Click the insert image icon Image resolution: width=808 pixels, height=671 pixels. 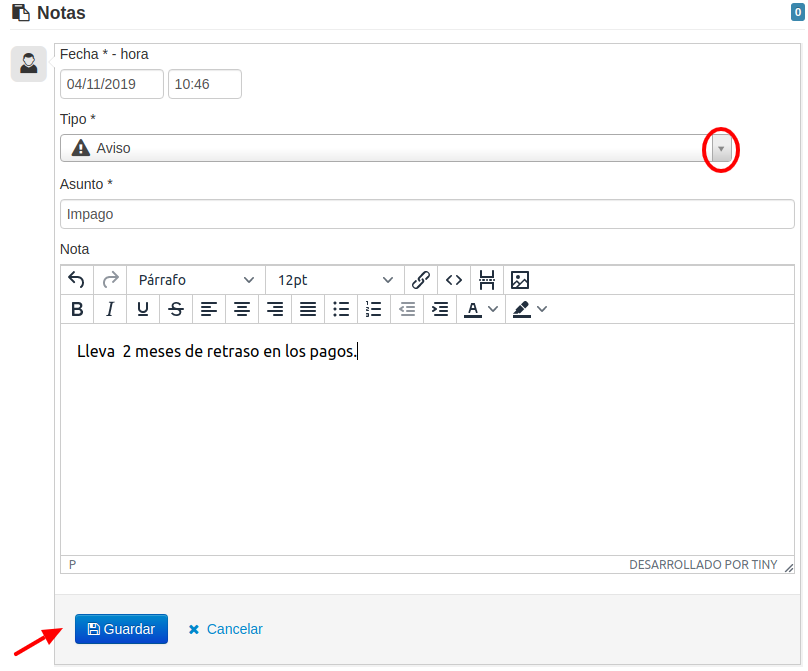pos(520,280)
